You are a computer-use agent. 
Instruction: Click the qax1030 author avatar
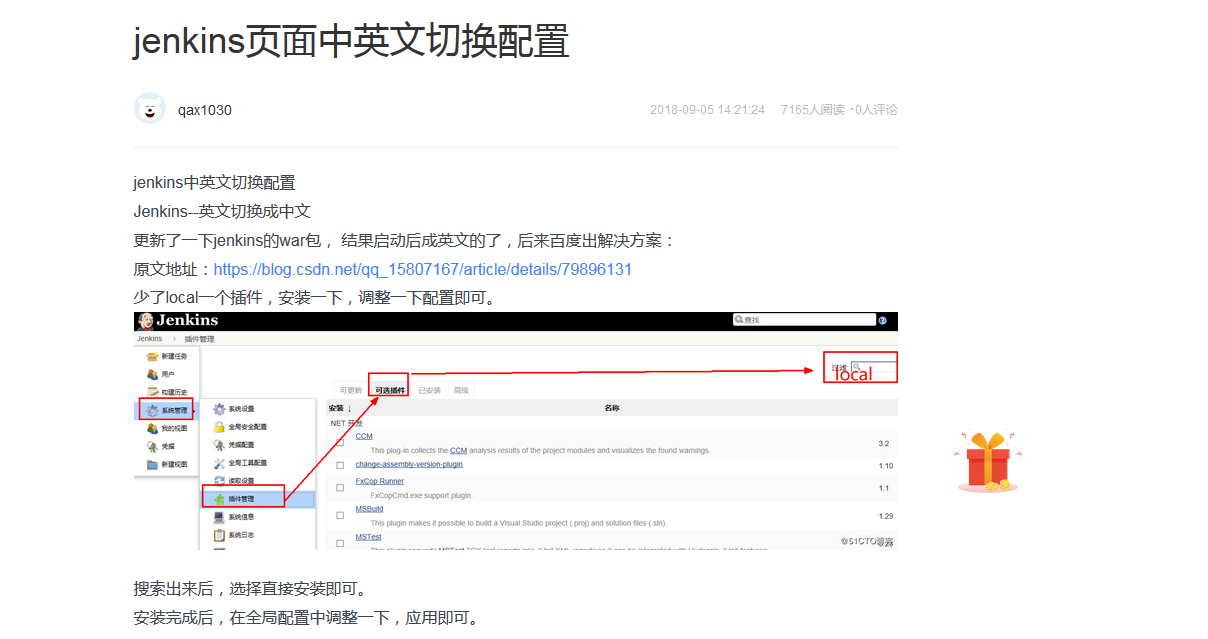[150, 109]
